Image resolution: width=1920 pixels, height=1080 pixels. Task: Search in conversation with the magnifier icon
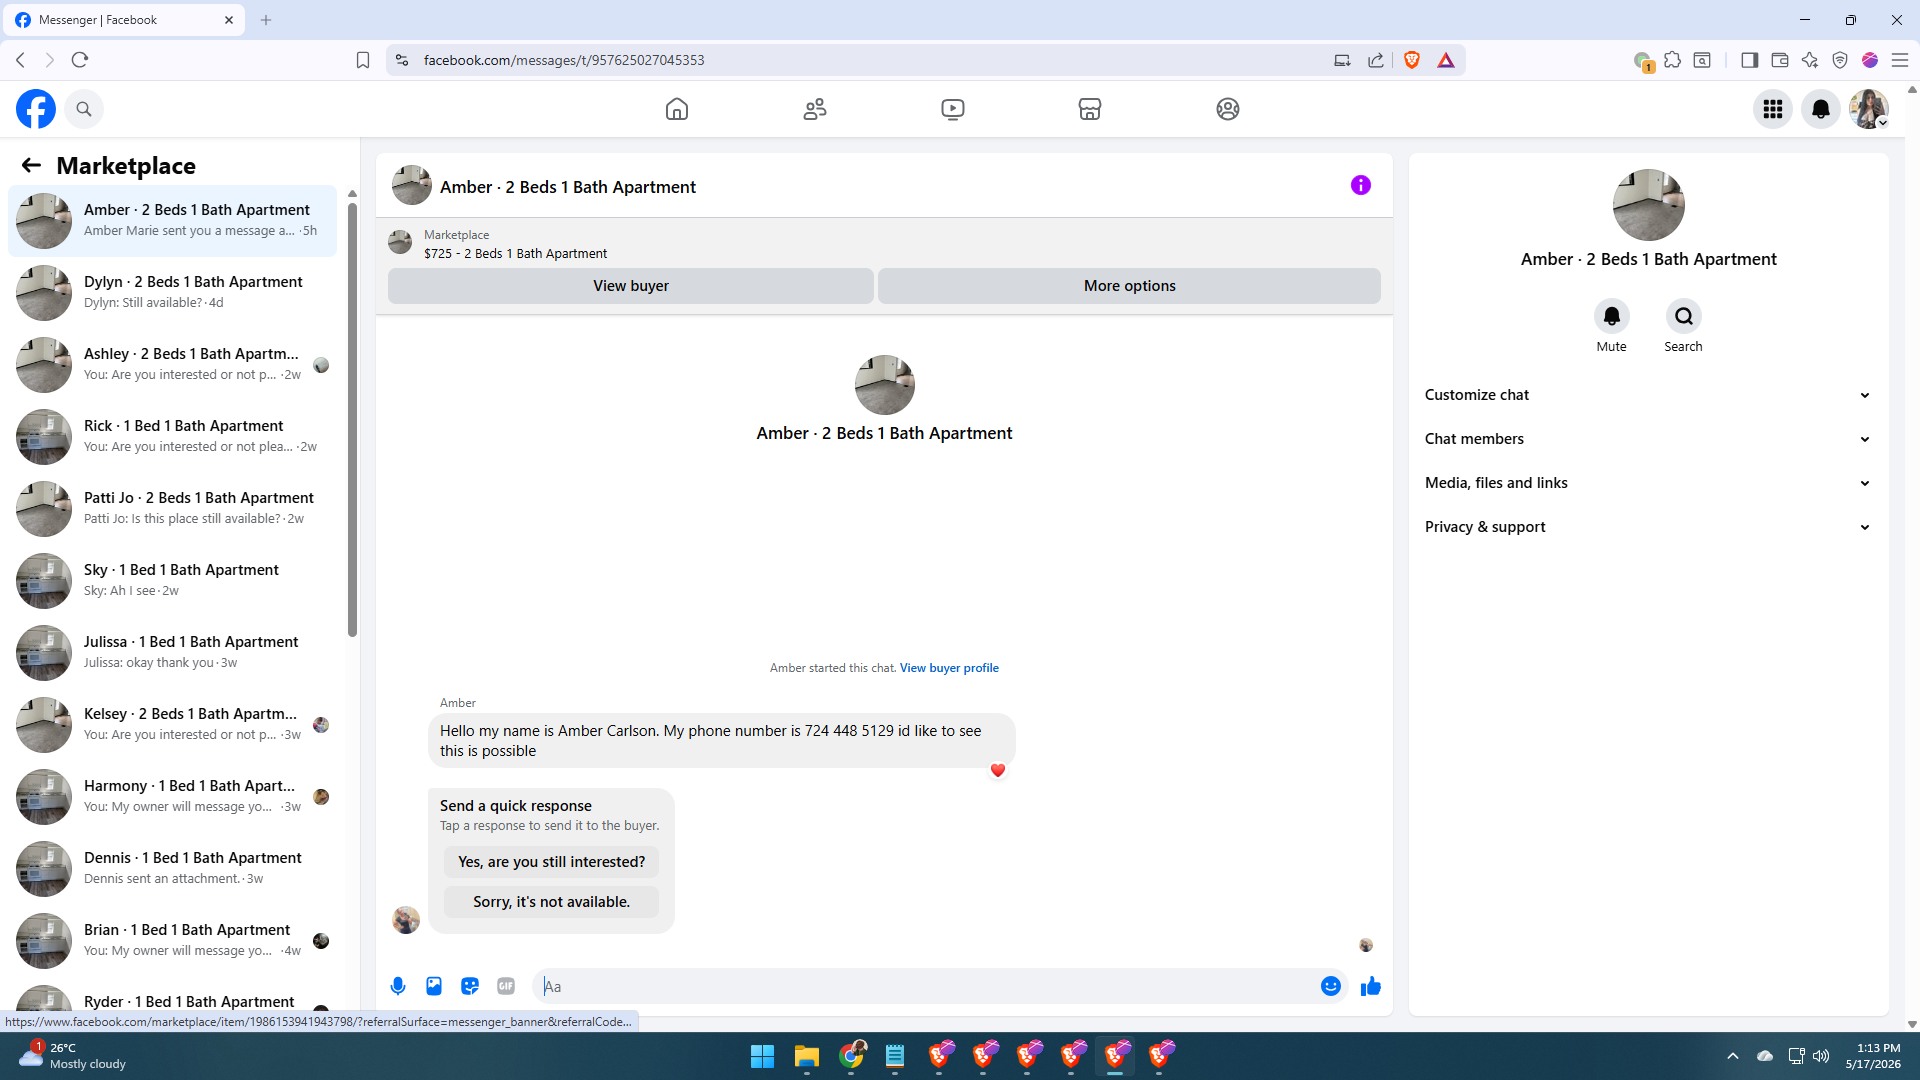(1684, 316)
